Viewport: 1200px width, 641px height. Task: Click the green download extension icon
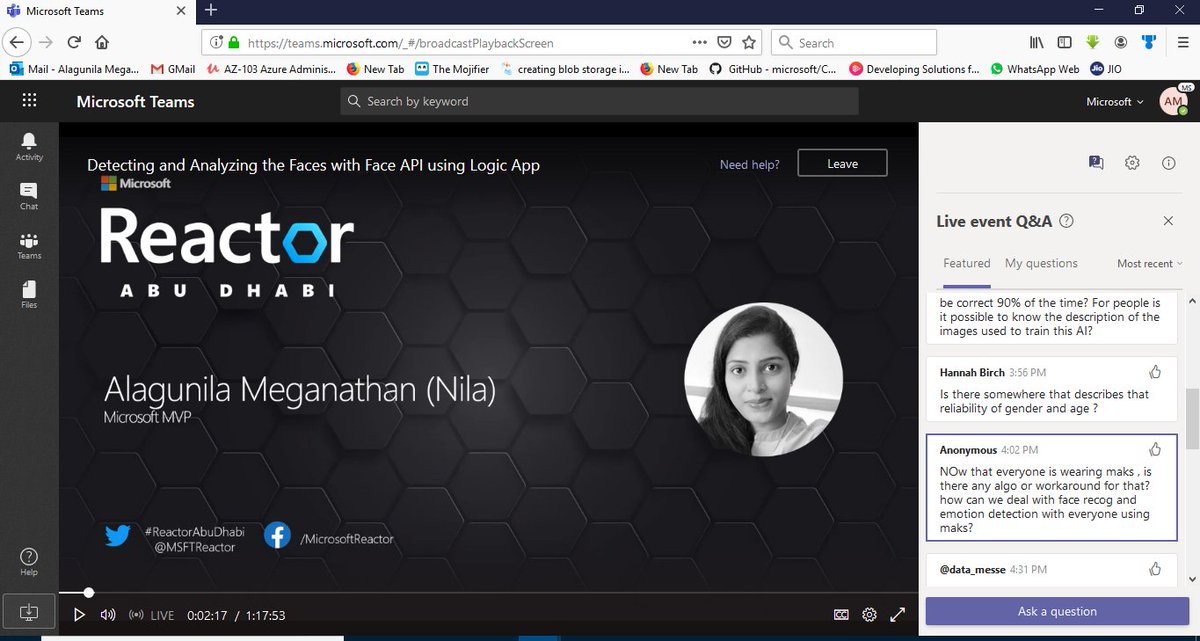point(1093,43)
